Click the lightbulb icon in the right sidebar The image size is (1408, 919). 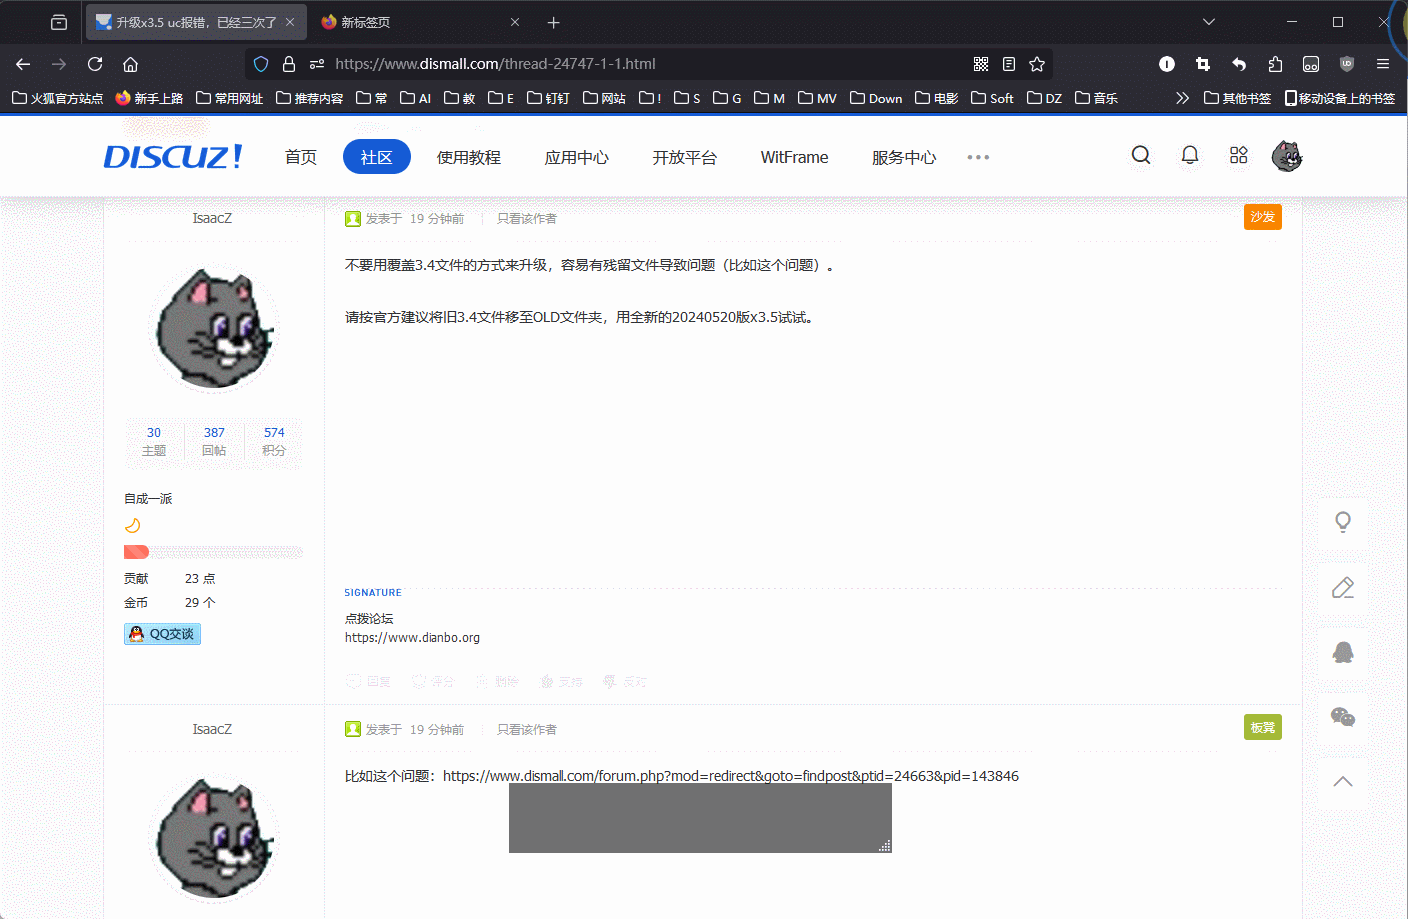(1343, 523)
